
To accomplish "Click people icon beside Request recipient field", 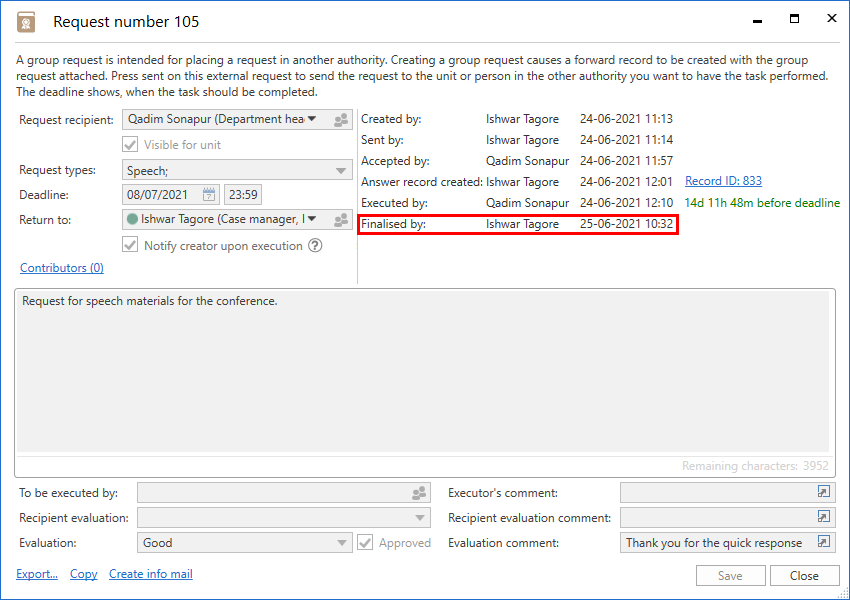I will [x=341, y=120].
